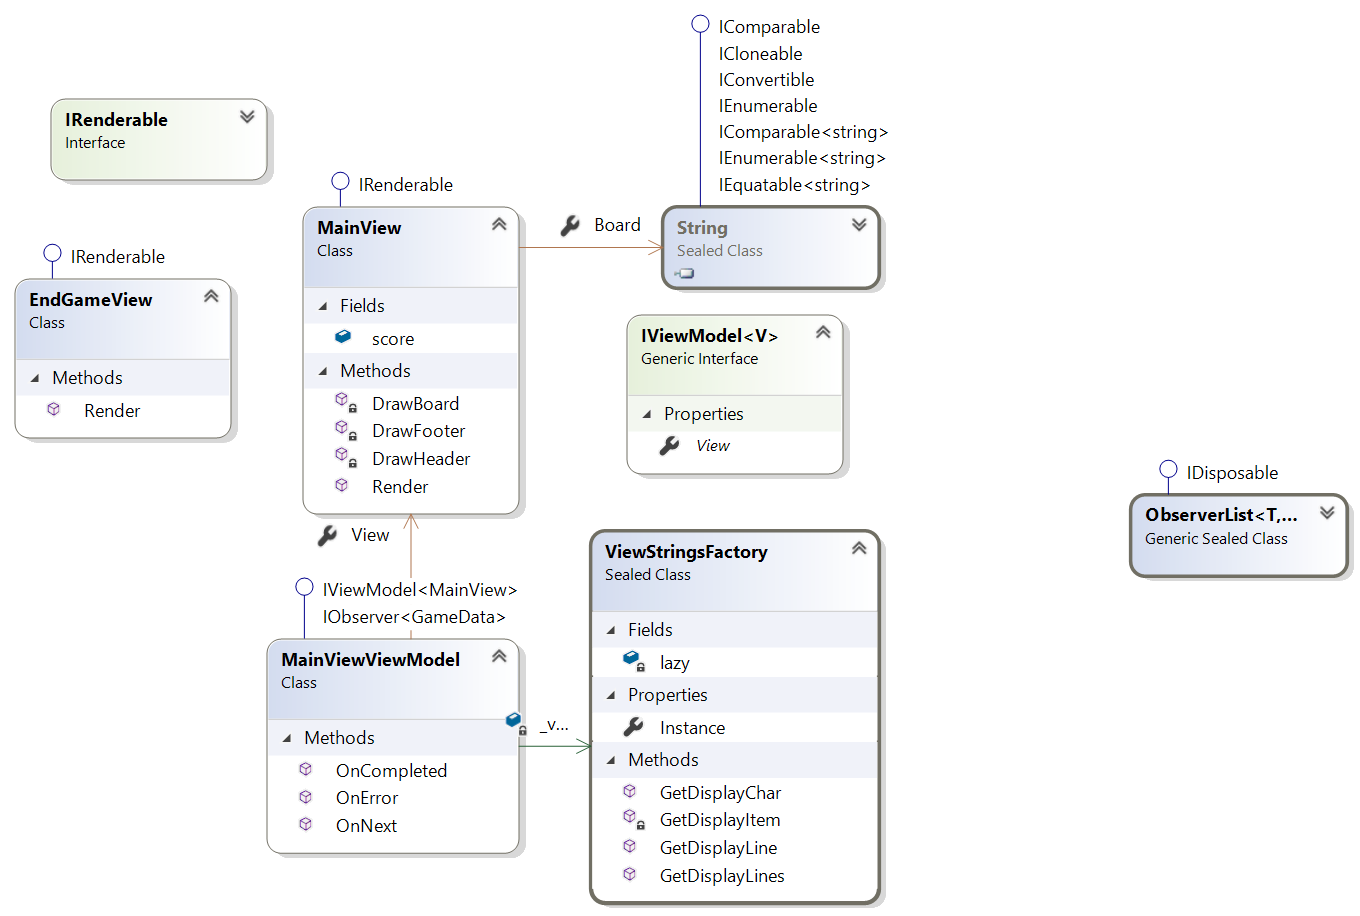
Task: Click the IComparable<string> interface label
Action: (803, 132)
